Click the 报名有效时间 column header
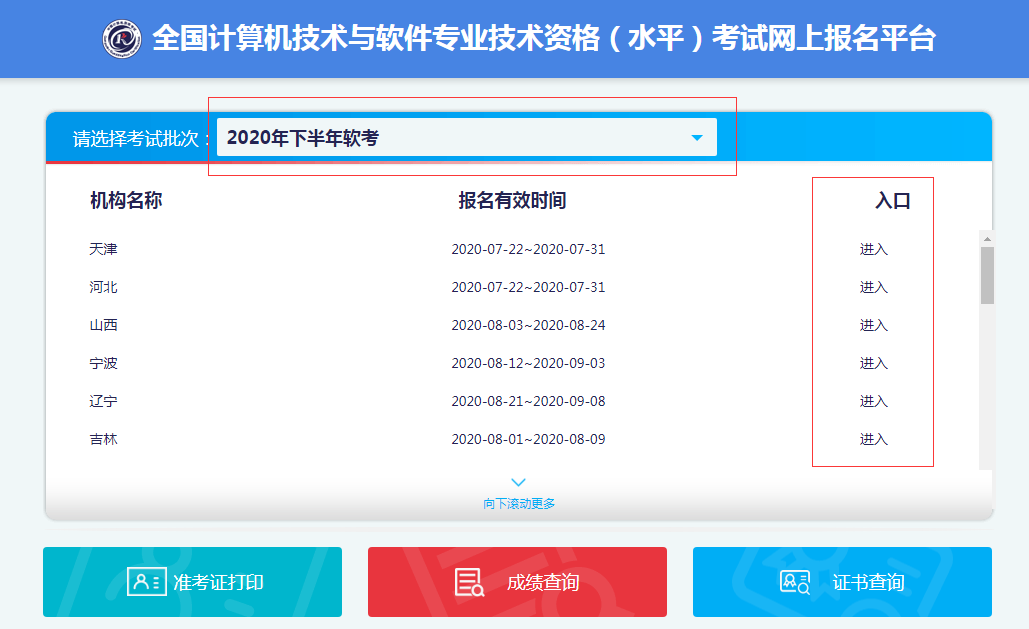This screenshot has height=629, width=1029. pos(512,200)
